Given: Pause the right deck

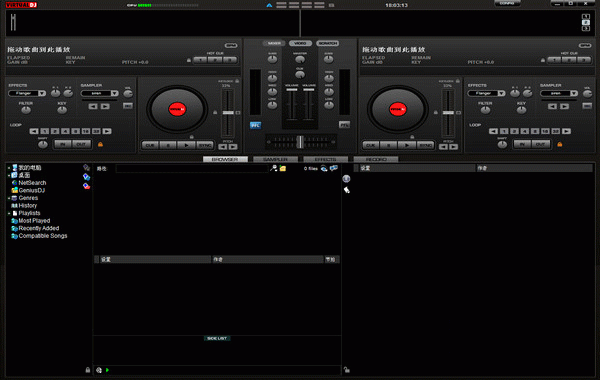Looking at the screenshot, I should 388,145.
